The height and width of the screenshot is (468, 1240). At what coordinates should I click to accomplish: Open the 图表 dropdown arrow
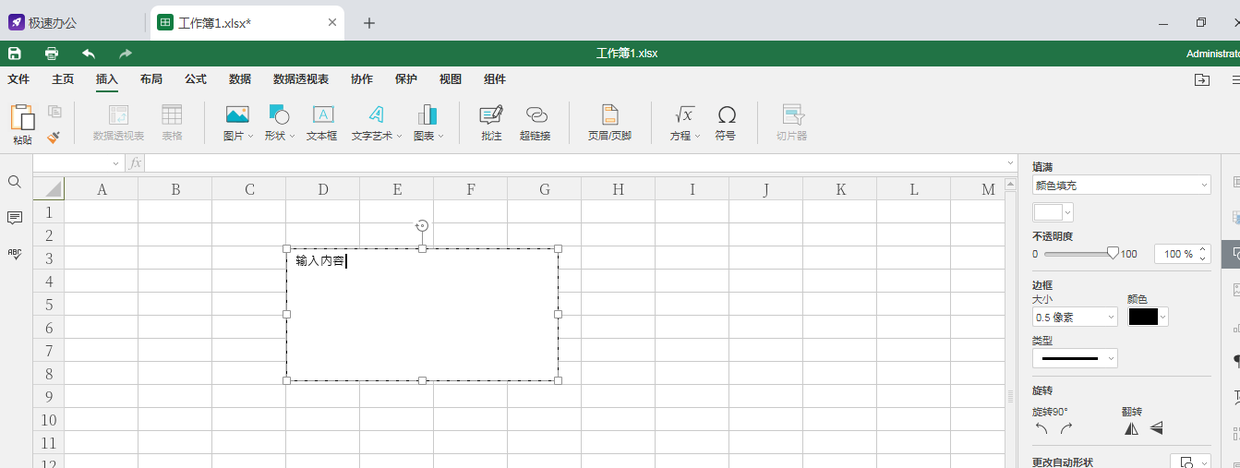(x=441, y=136)
